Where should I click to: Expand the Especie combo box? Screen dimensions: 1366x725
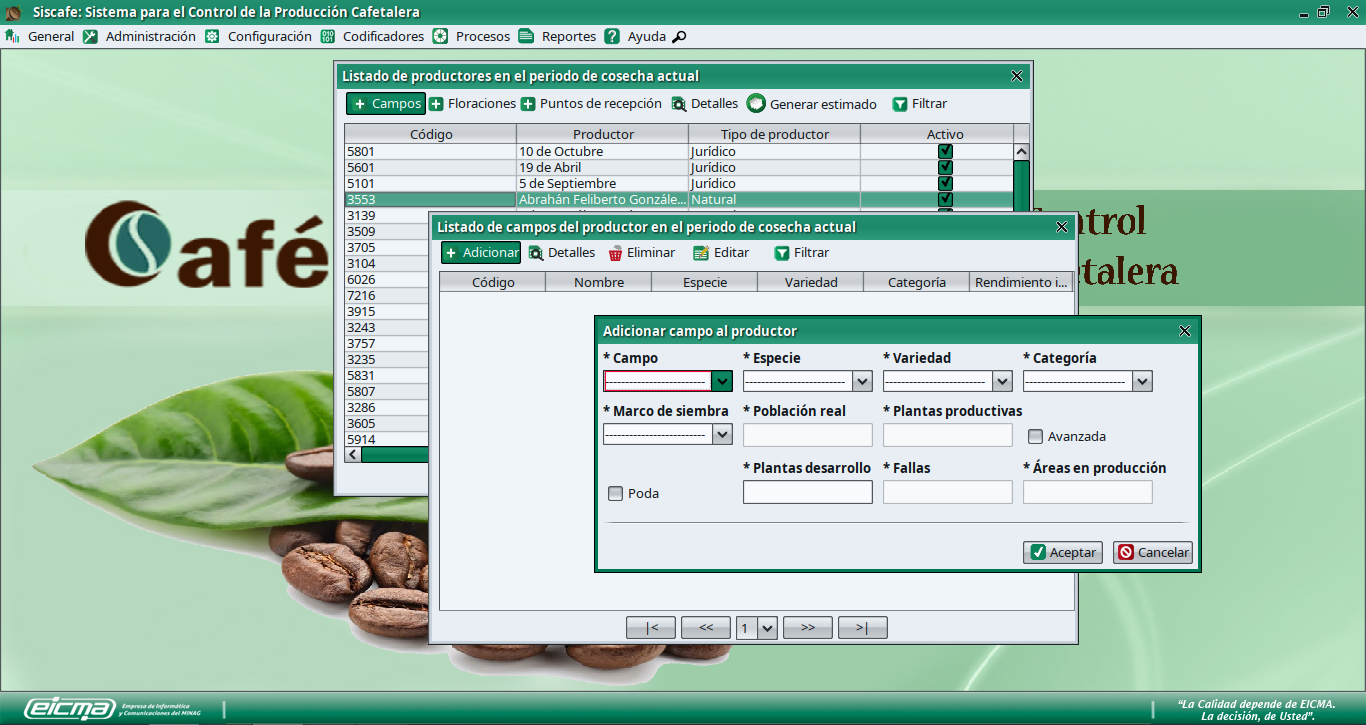(x=862, y=381)
